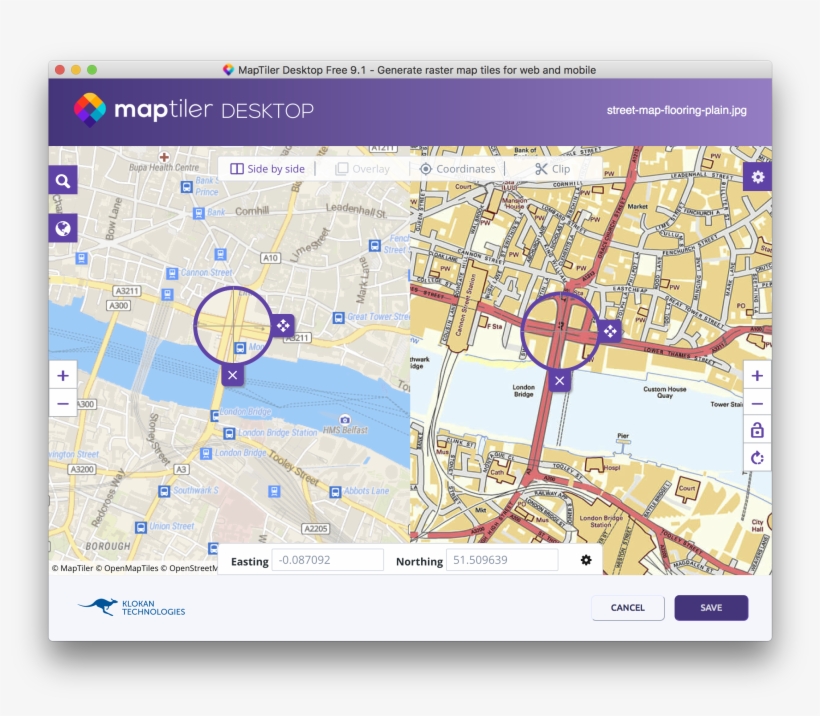This screenshot has height=716, width=820.
Task: Switch to Side by side view
Action: tap(267, 169)
